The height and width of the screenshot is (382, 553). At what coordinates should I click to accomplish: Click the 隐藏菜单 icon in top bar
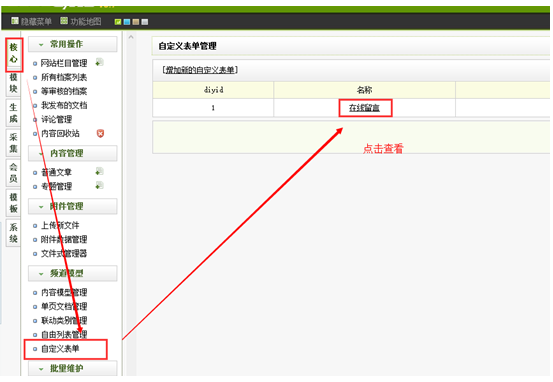(x=14, y=21)
